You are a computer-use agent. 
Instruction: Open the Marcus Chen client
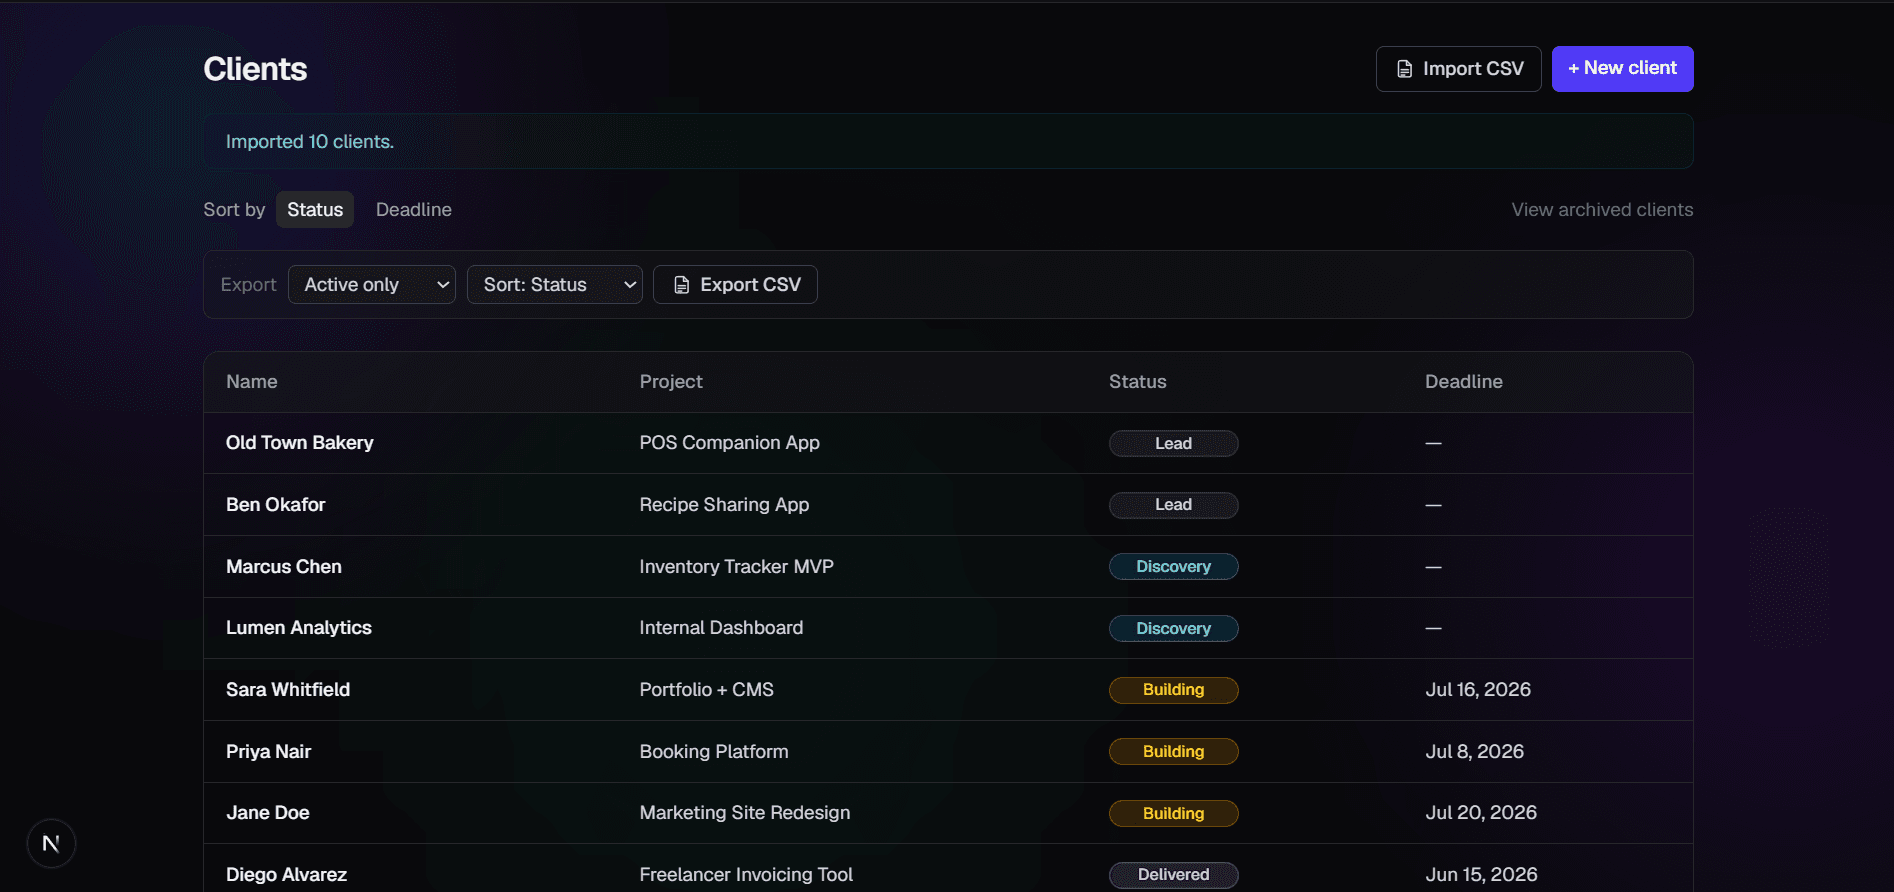pos(284,567)
